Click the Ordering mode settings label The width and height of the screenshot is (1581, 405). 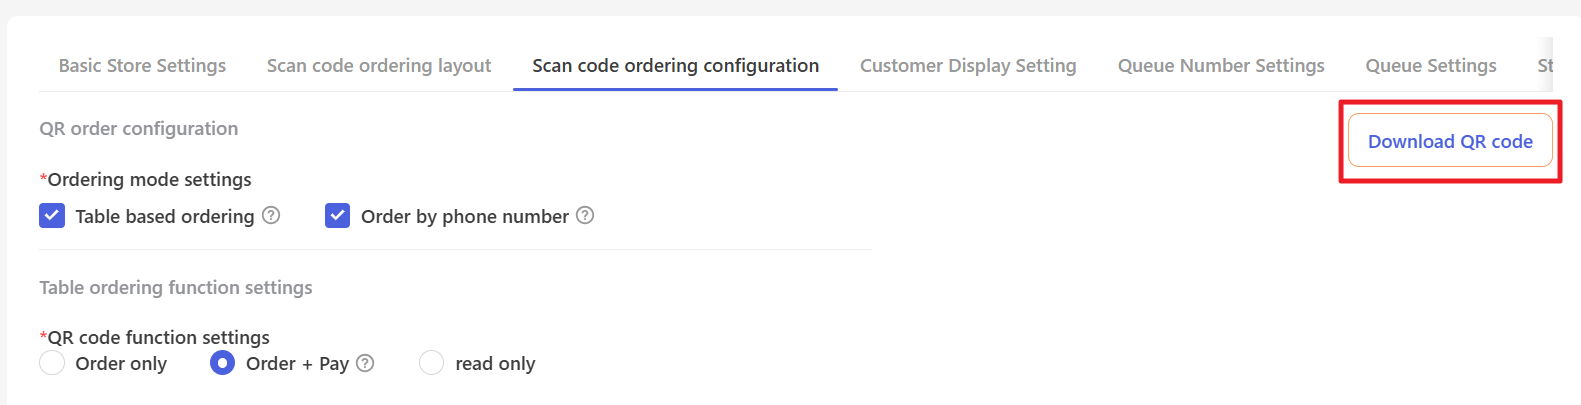point(149,180)
